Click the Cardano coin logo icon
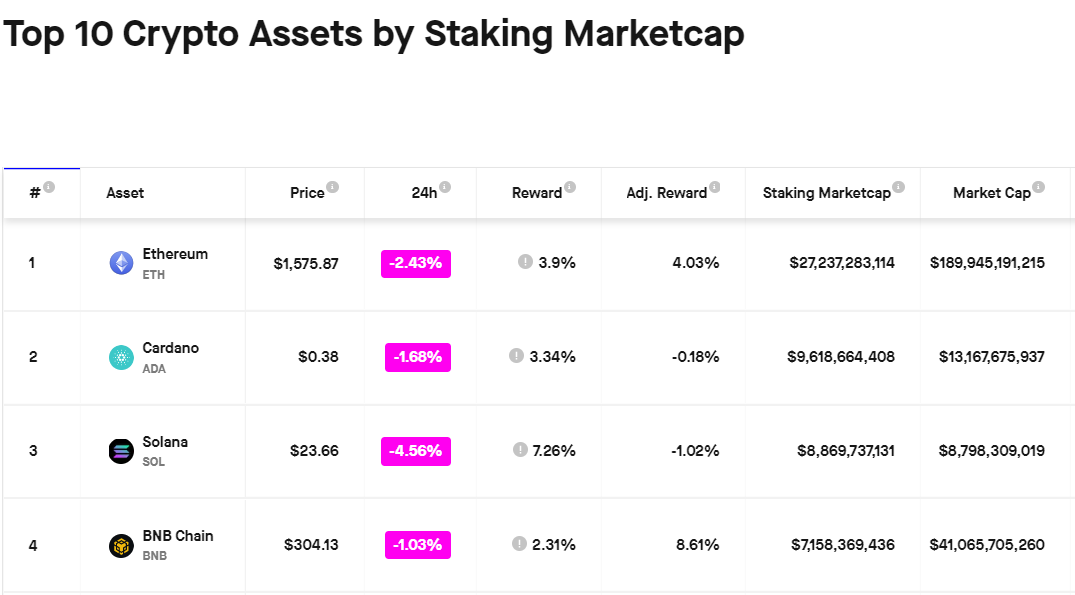 click(x=121, y=357)
